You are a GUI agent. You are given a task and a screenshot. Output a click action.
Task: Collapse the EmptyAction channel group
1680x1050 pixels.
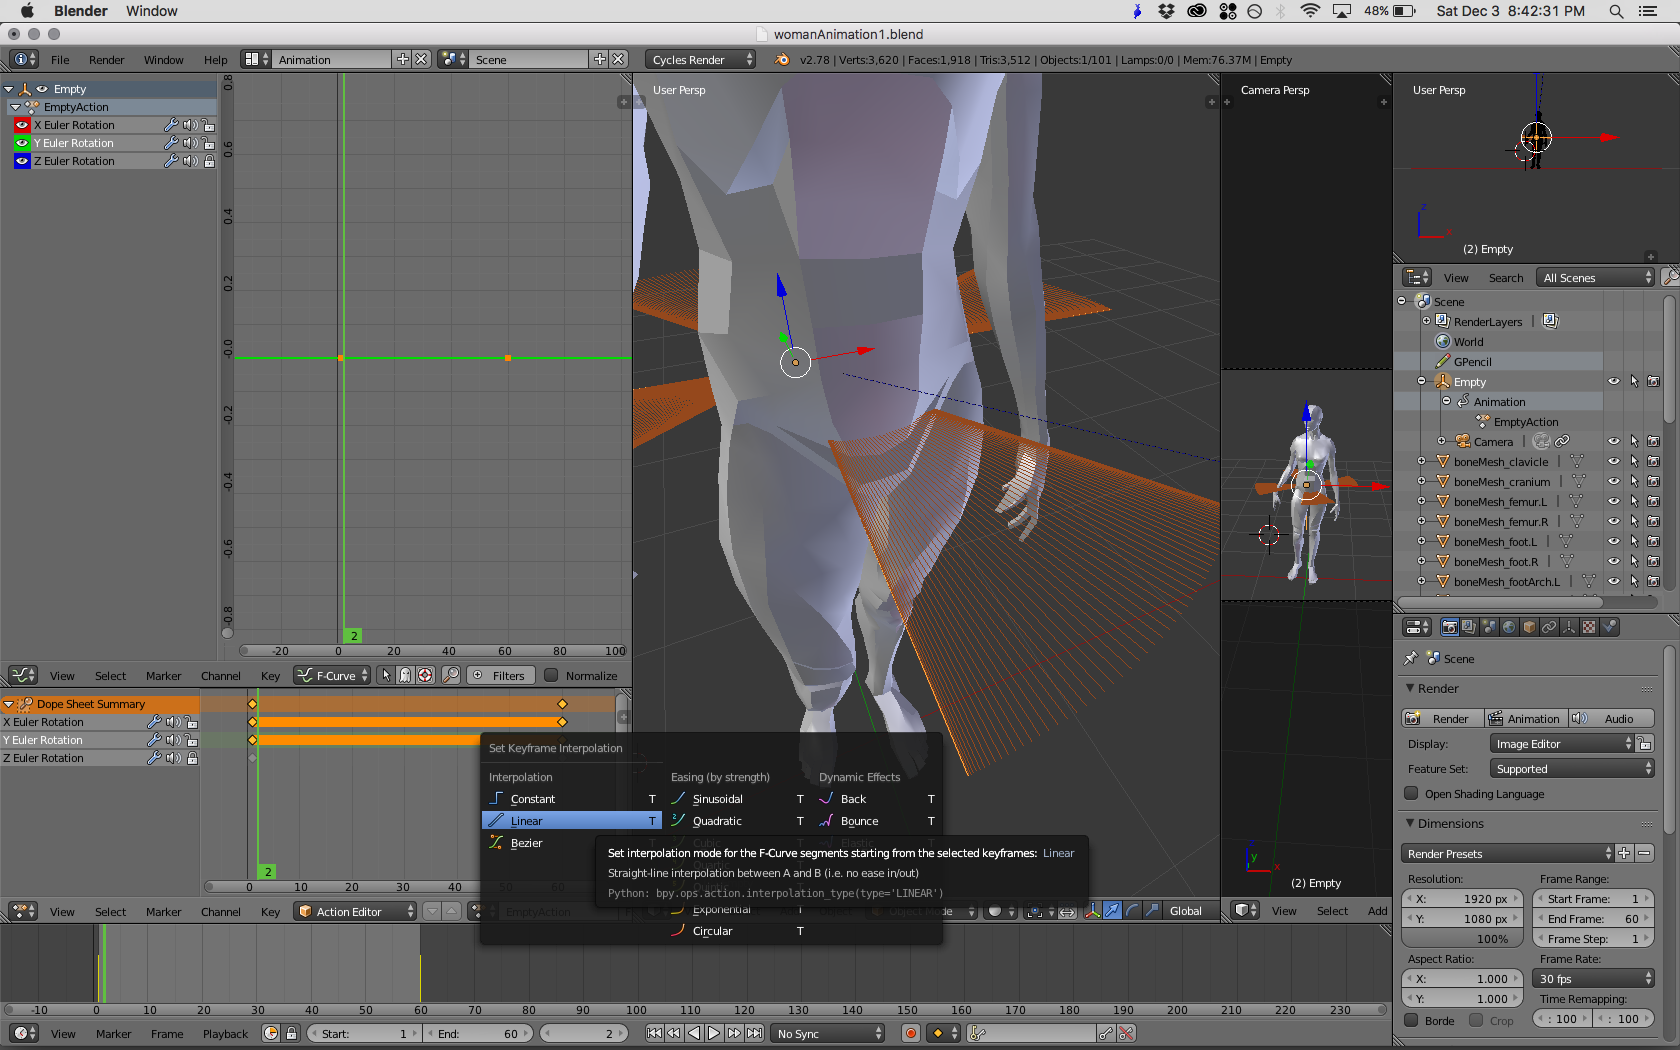16,107
